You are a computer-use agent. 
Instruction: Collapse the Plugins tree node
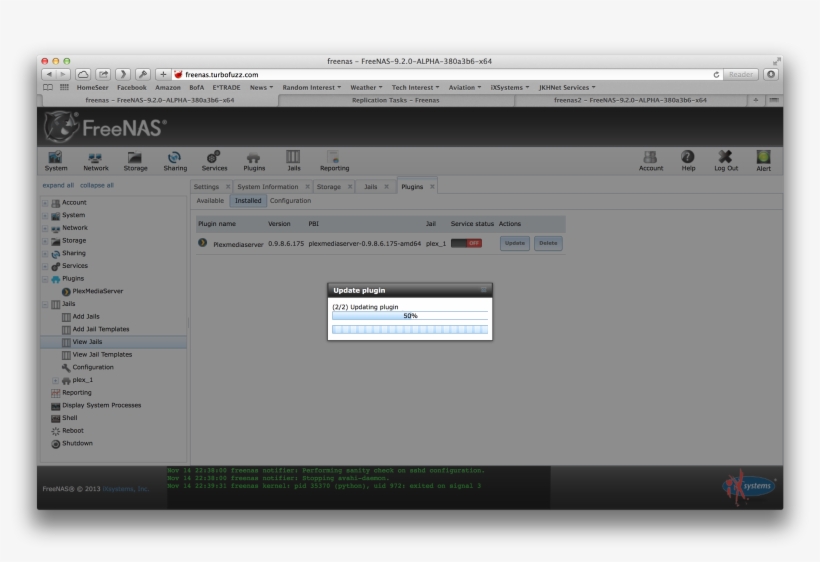[x=45, y=279]
